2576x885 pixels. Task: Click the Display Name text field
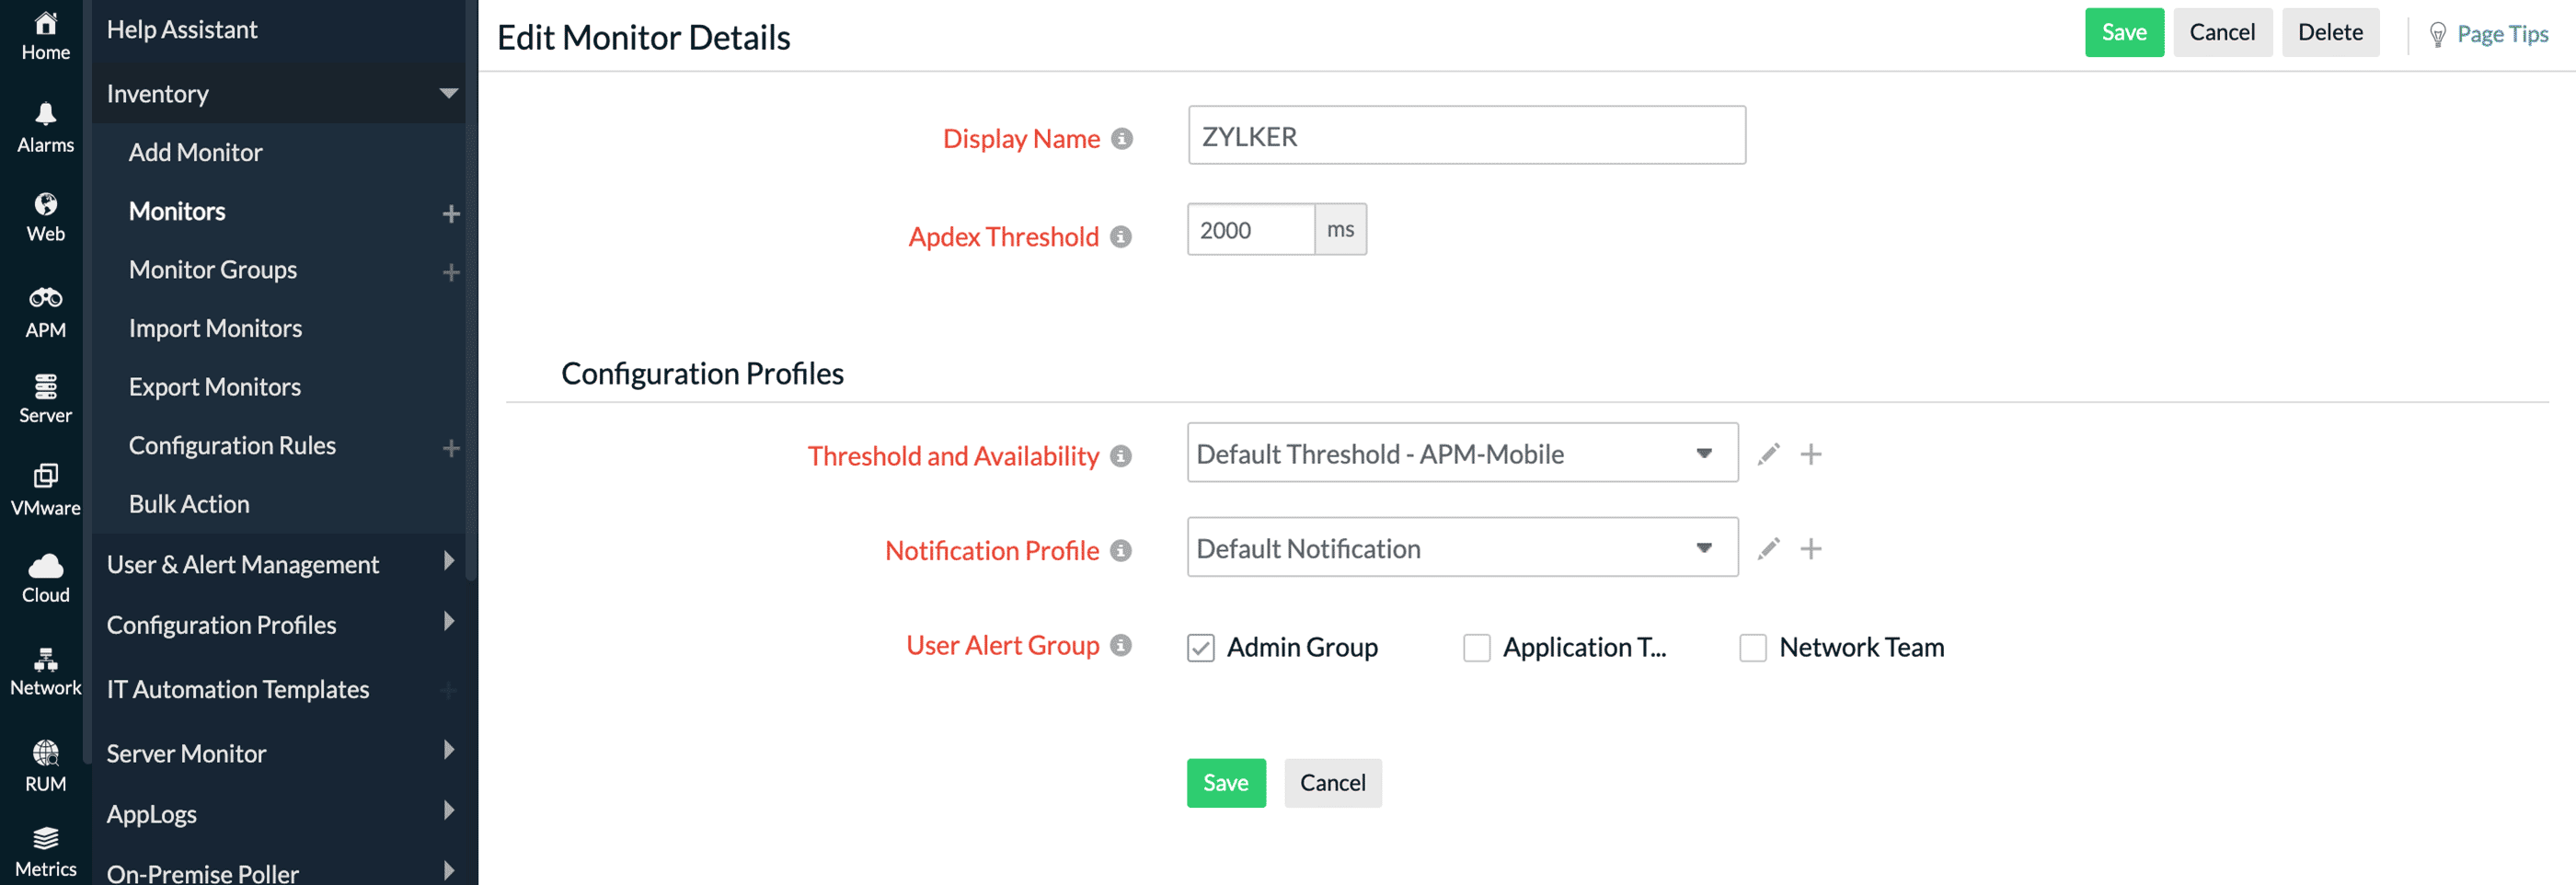coord(1466,136)
